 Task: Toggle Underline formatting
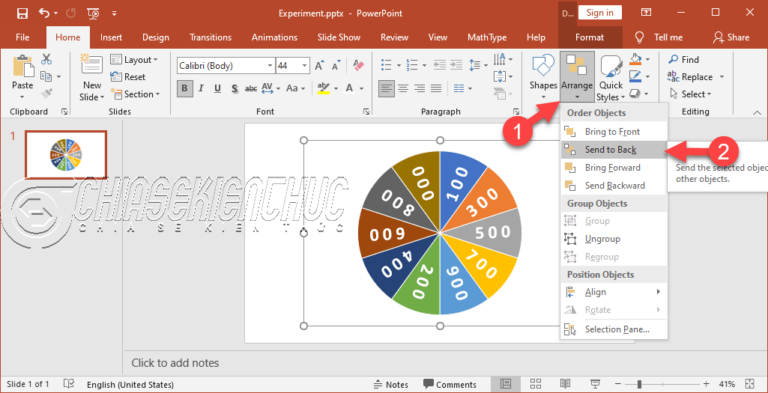[217, 89]
